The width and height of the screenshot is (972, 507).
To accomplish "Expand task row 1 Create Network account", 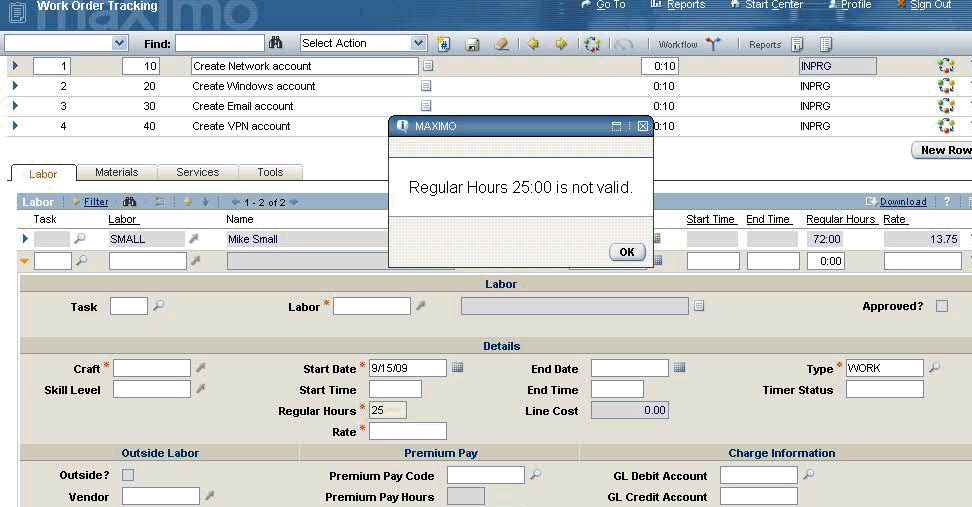I will [x=15, y=66].
